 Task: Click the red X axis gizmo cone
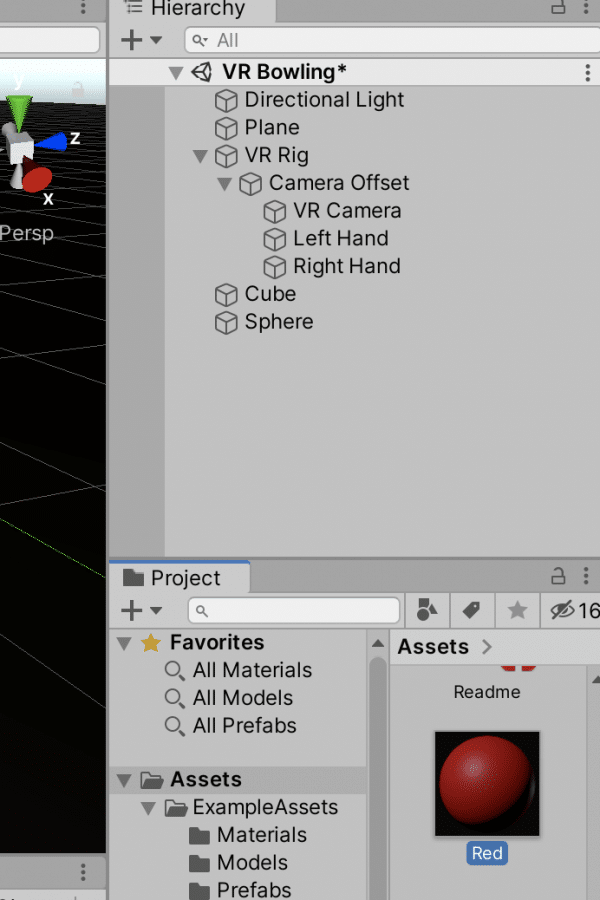pyautogui.click(x=36, y=176)
